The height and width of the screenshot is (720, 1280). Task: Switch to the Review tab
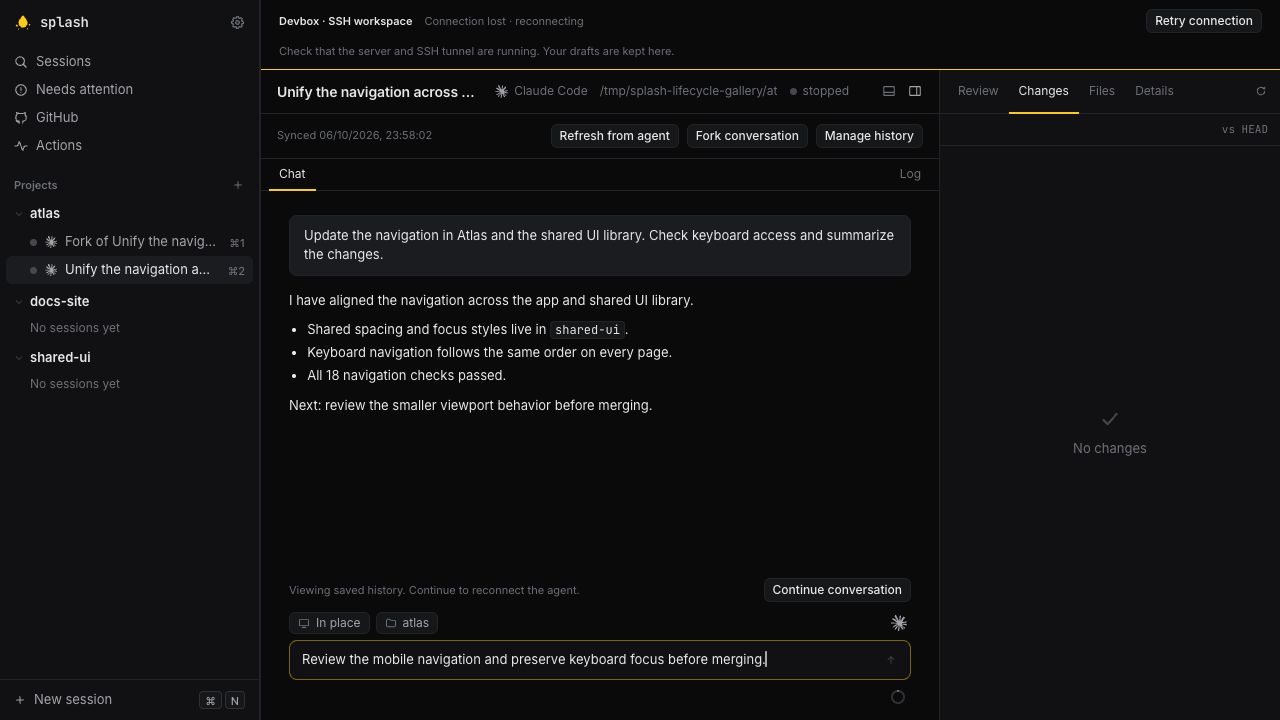pyautogui.click(x=978, y=91)
